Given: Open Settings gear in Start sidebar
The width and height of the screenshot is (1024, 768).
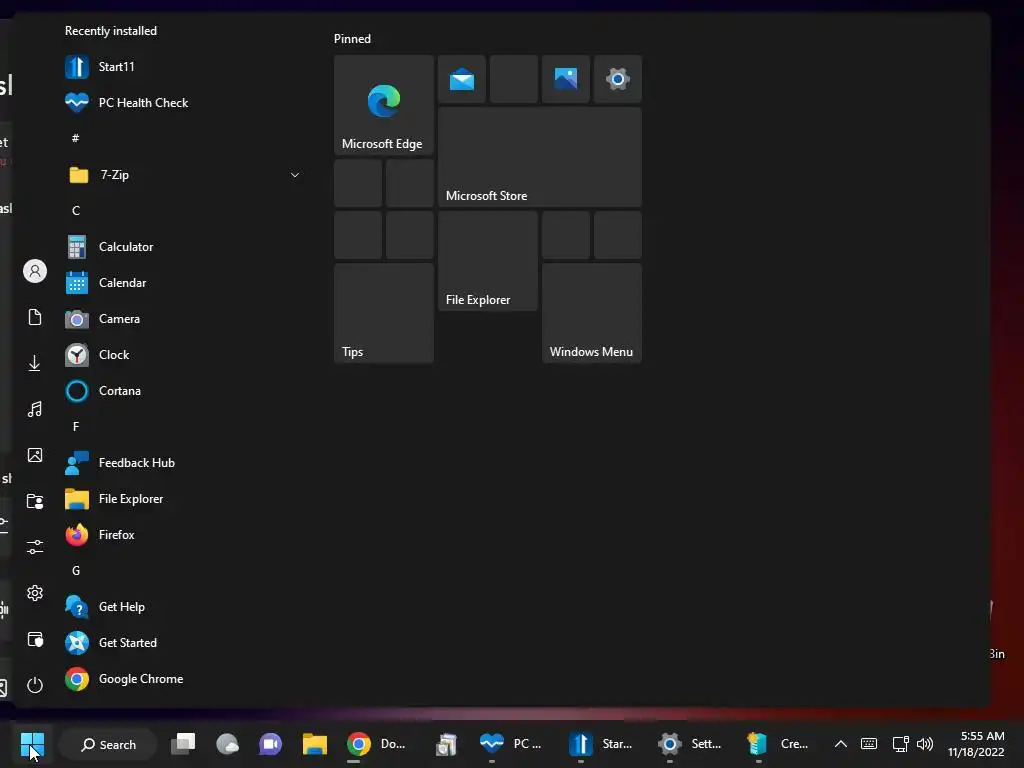Looking at the screenshot, I should (35, 593).
